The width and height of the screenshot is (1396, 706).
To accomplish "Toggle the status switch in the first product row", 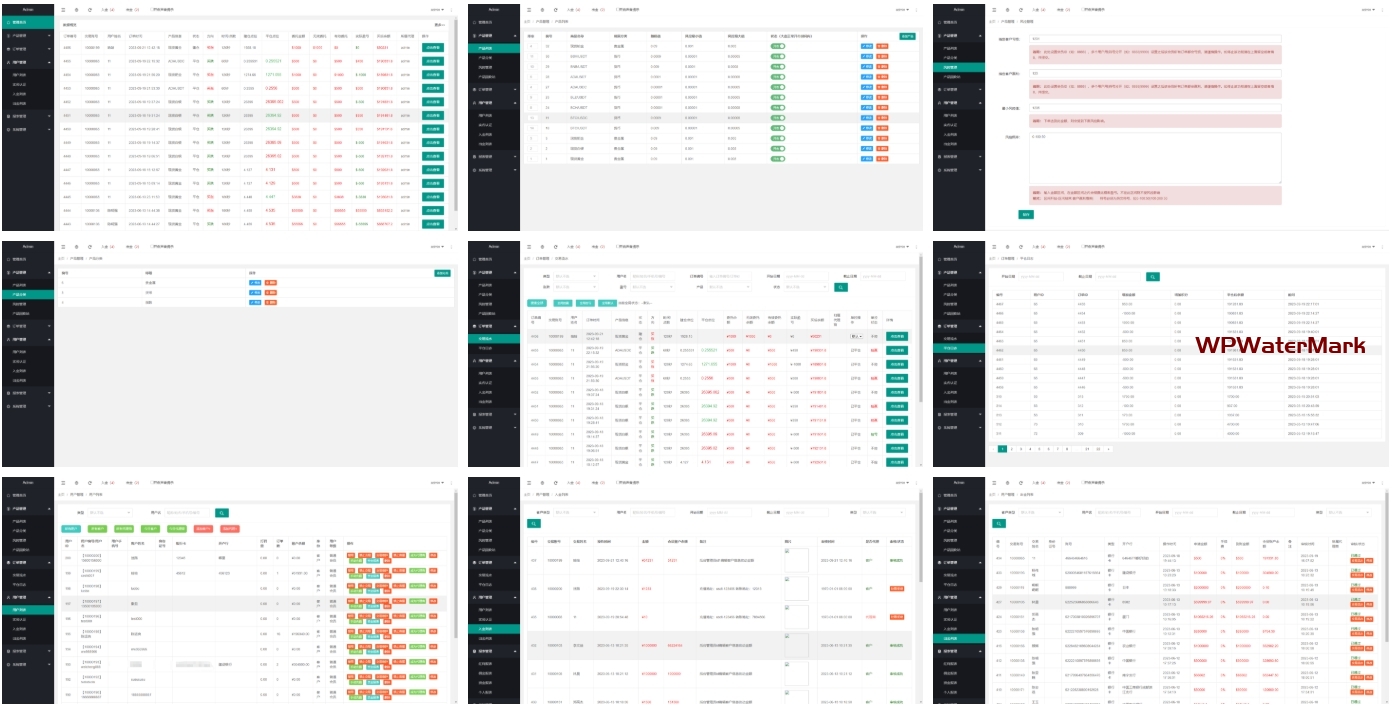I will point(777,46).
